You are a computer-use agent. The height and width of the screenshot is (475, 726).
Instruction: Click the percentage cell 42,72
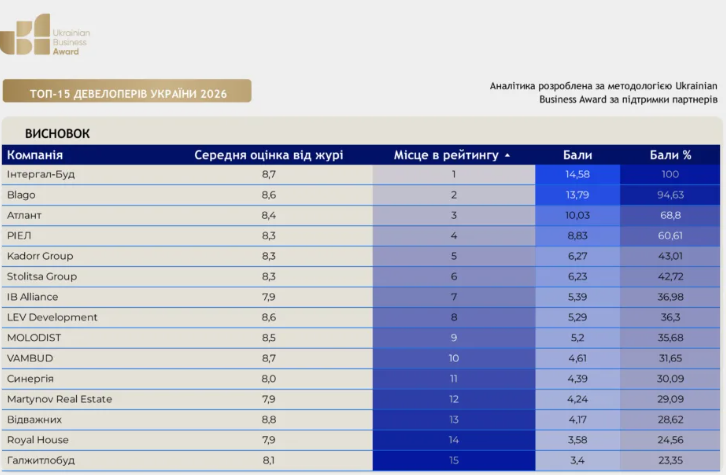pos(670,276)
